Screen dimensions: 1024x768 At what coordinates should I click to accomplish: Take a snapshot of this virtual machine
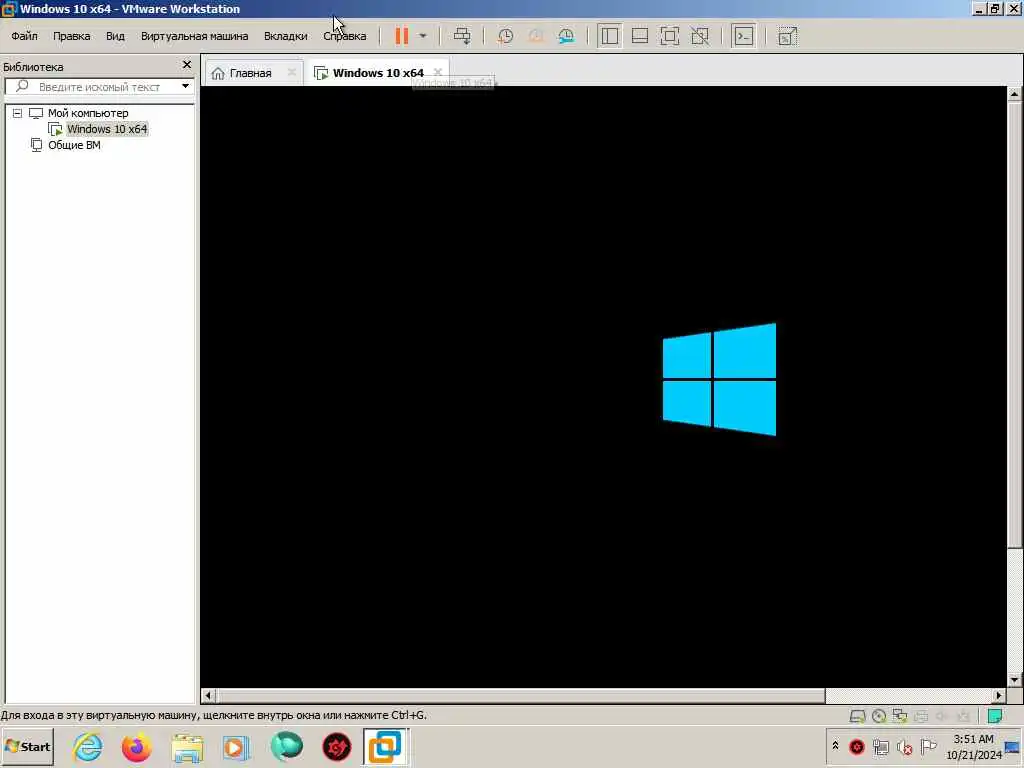tap(505, 36)
